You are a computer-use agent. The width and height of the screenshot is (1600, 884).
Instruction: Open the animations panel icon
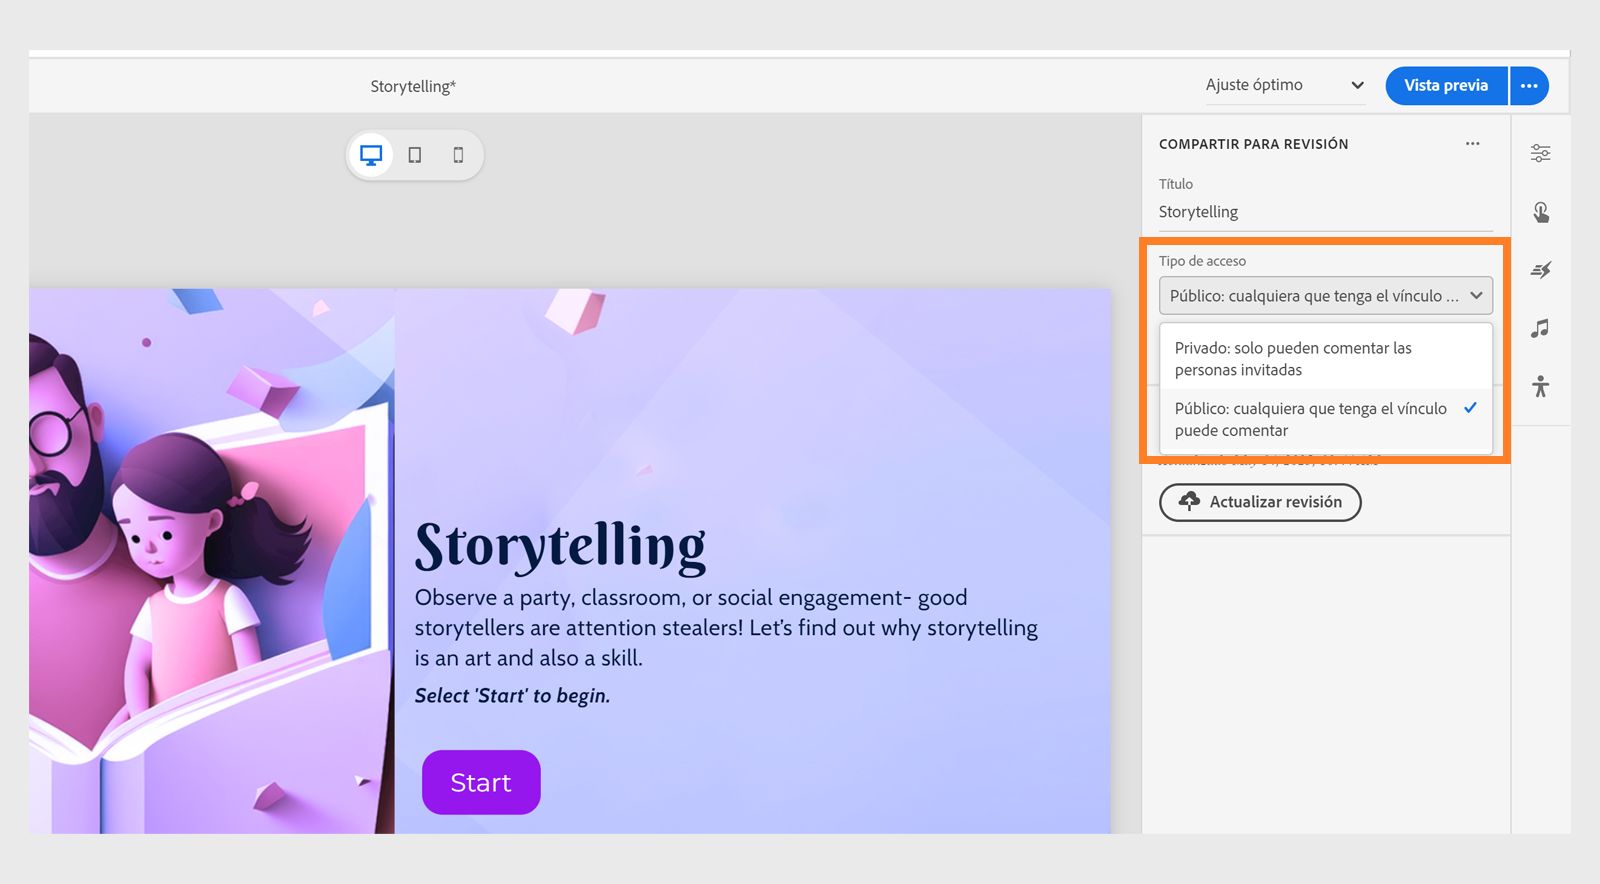coord(1540,270)
